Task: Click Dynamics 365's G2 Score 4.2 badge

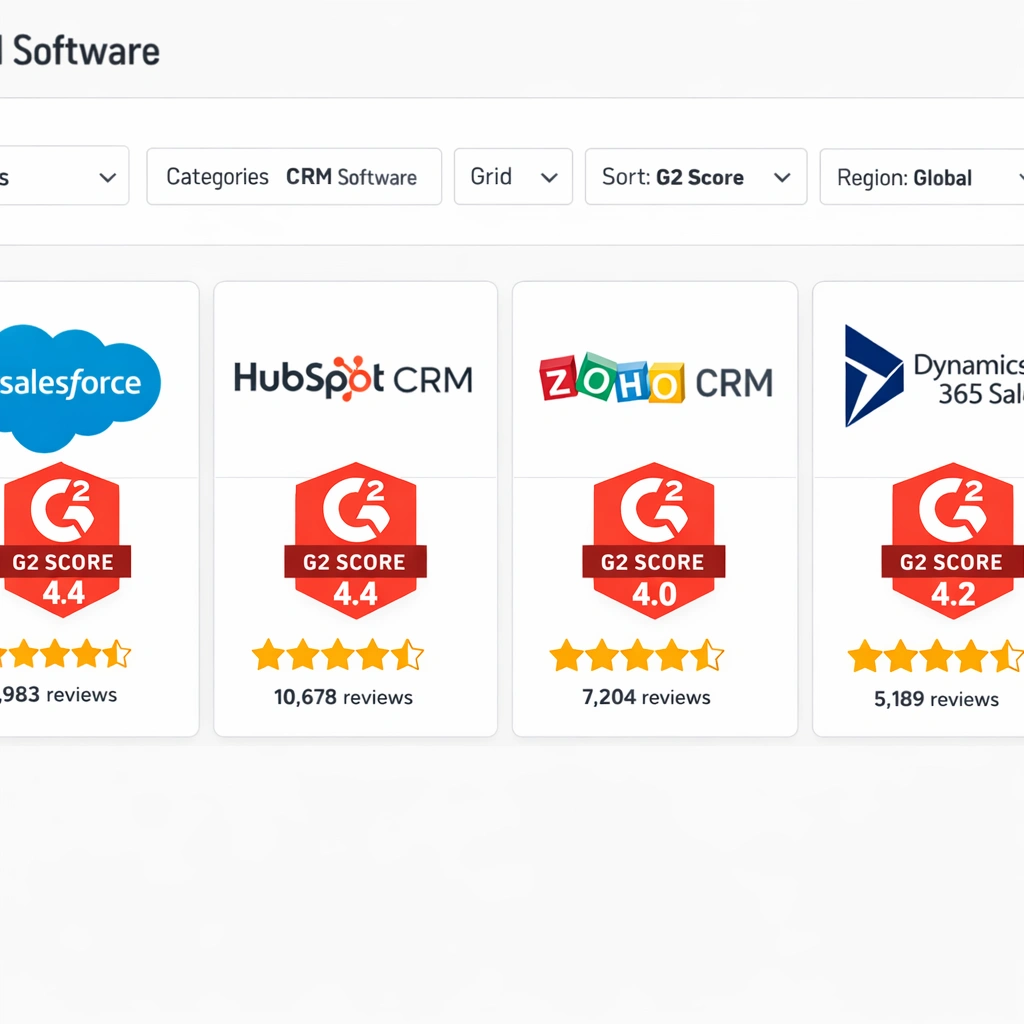Action: 951,542
